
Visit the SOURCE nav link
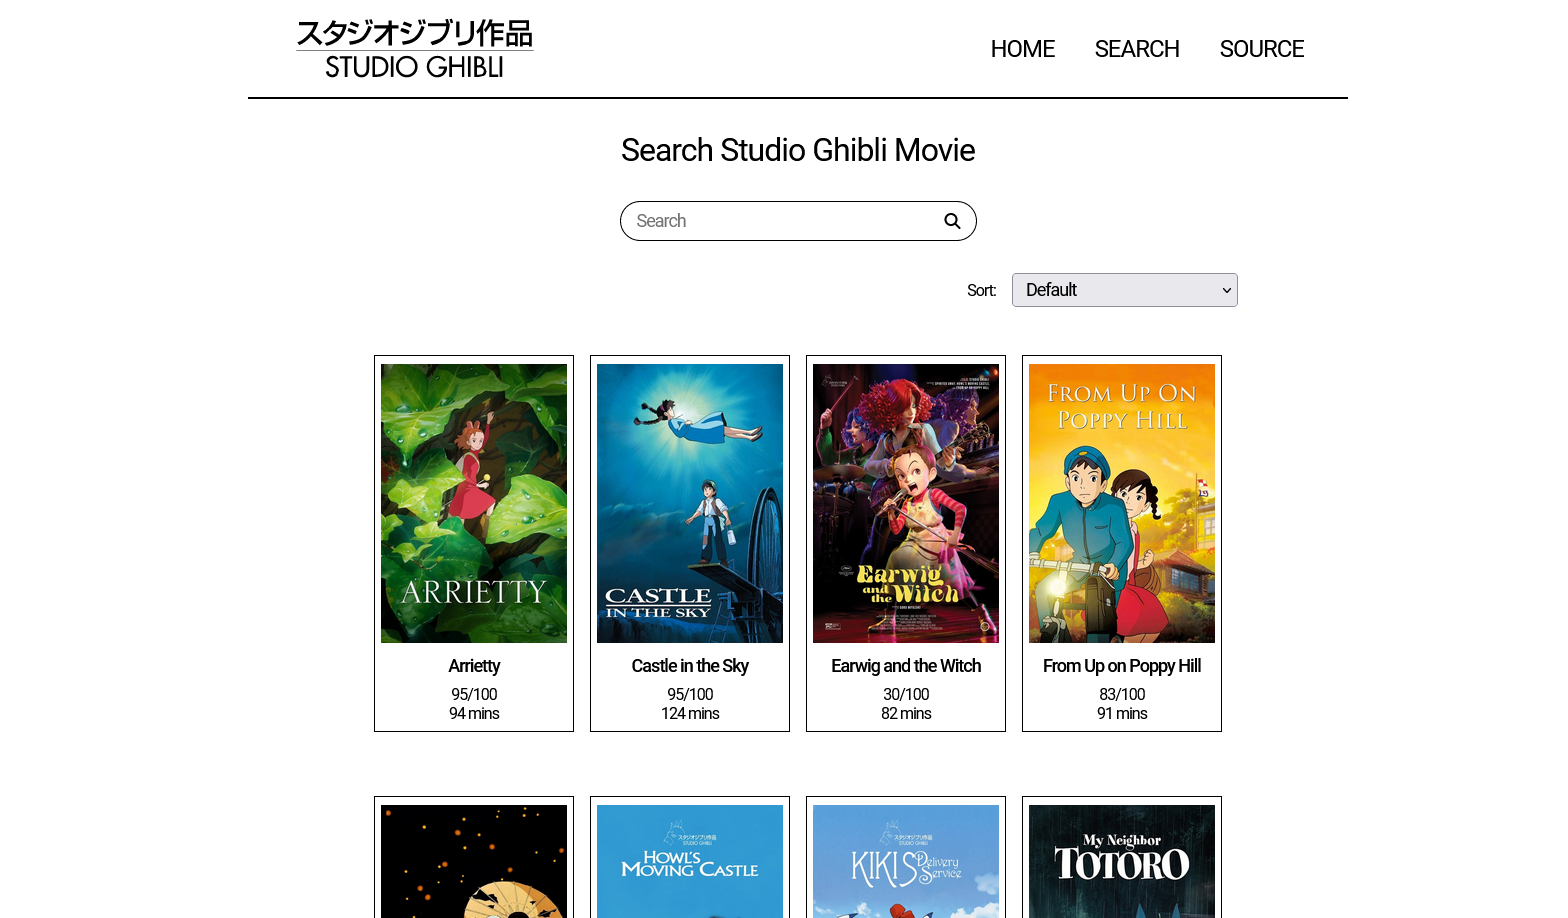[1261, 49]
